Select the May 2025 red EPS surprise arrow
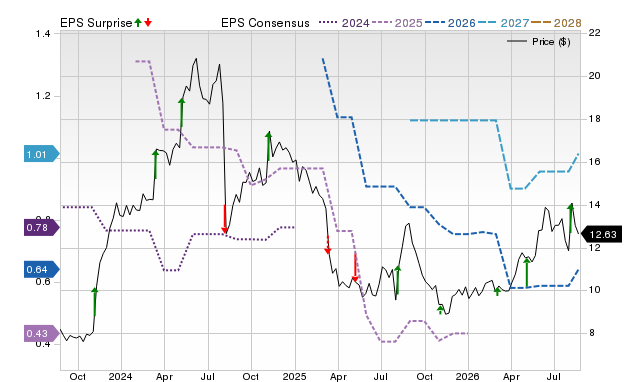 355,268
